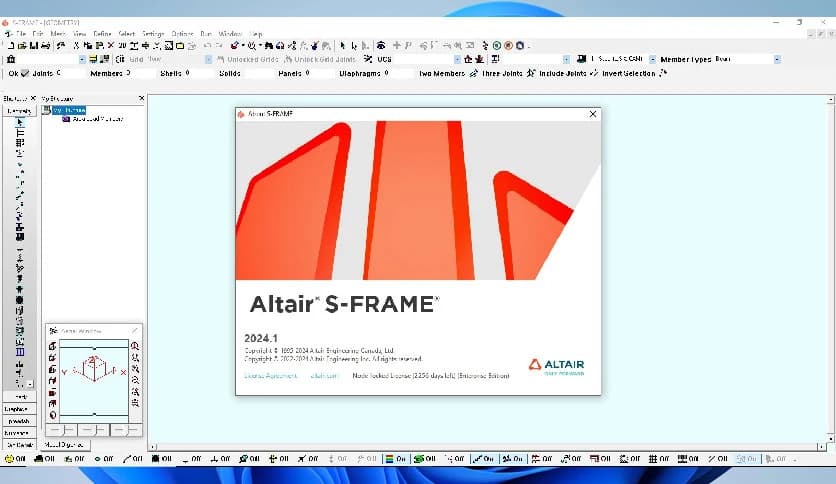
Task: Open the Select menu
Action: tap(127, 33)
